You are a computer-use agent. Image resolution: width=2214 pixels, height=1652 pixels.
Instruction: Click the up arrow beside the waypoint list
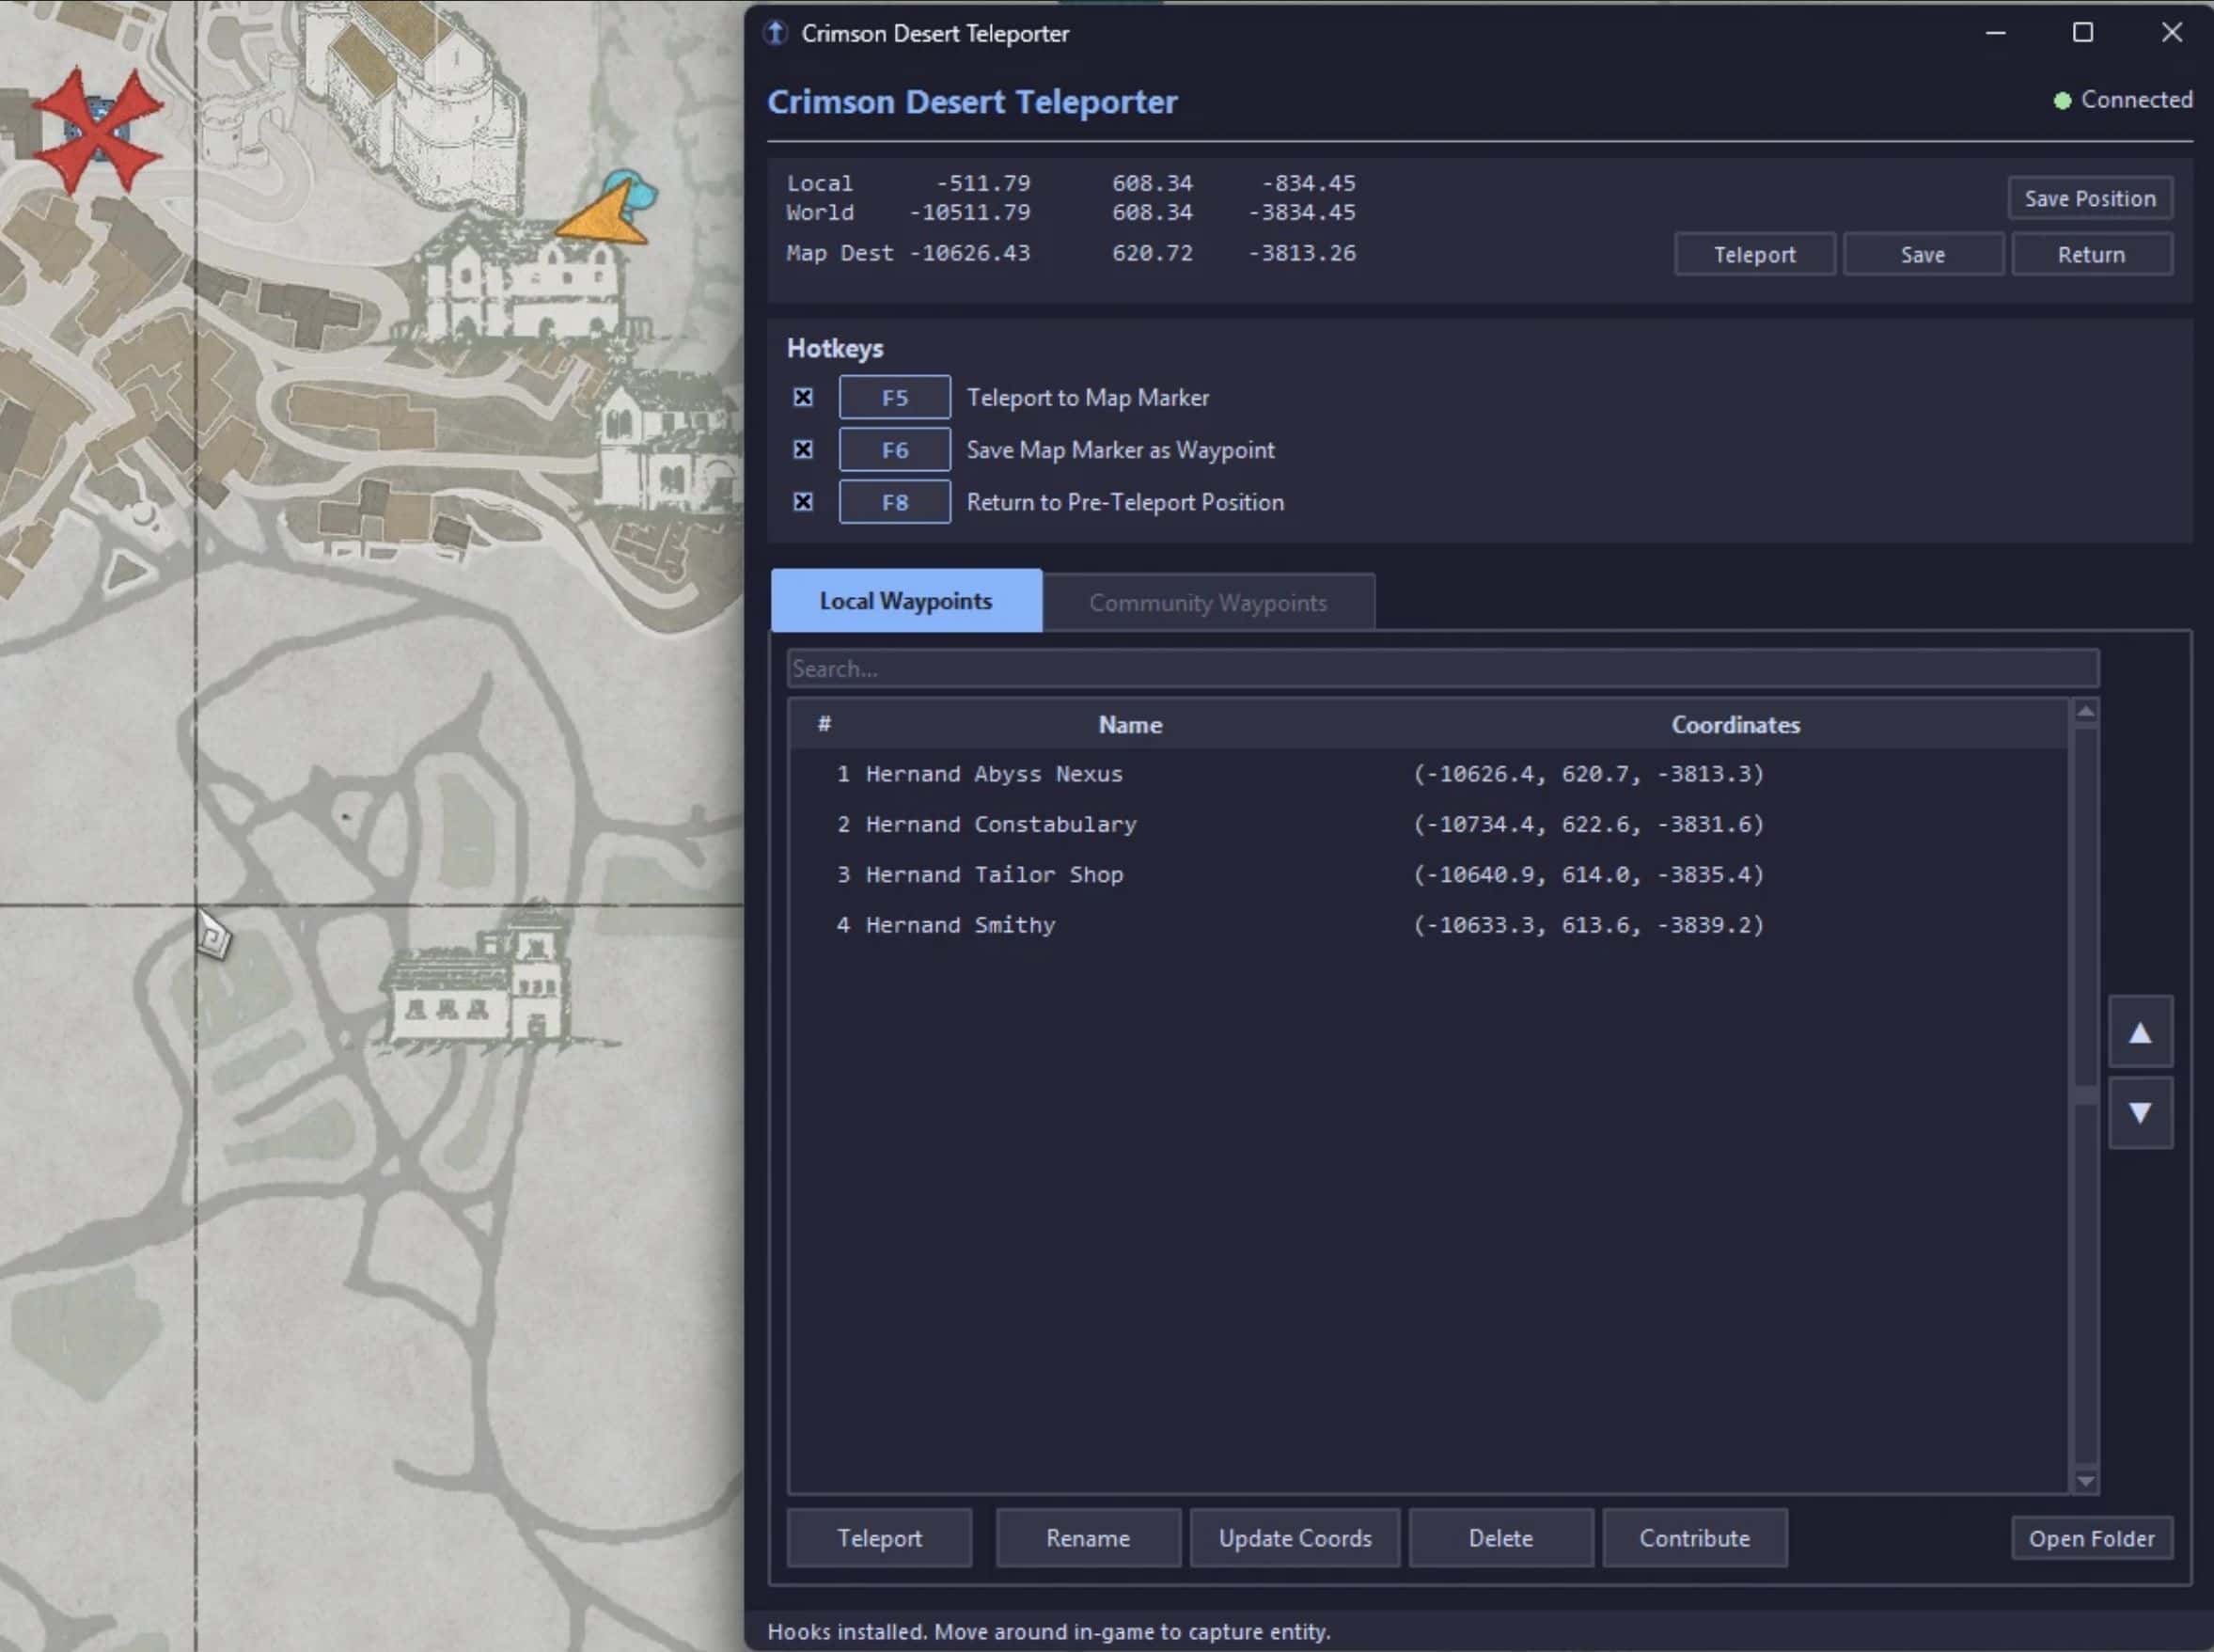tap(2141, 1030)
